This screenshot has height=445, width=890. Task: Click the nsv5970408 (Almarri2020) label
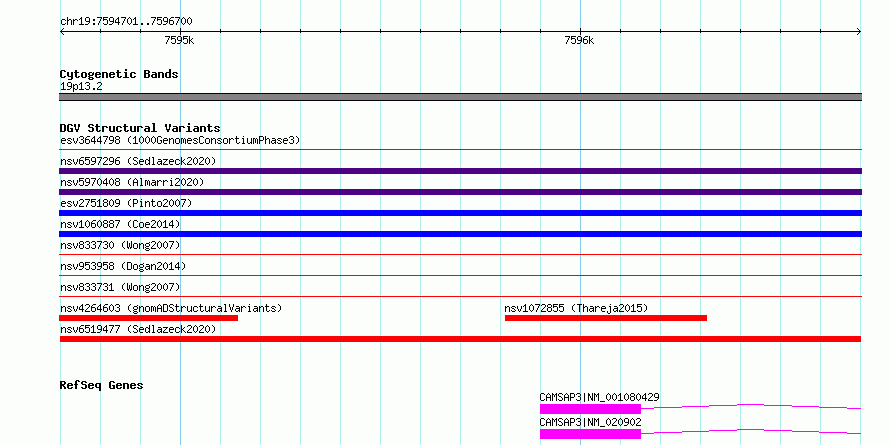(132, 182)
